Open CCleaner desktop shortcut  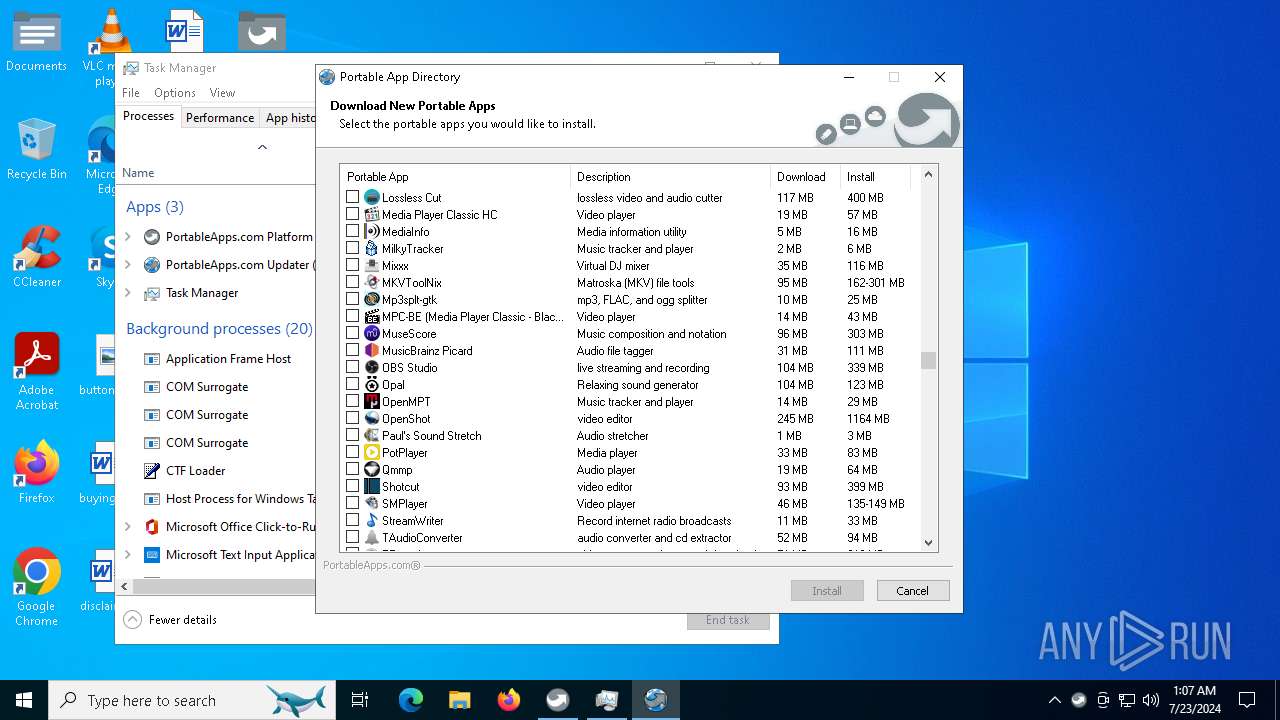pos(37,256)
